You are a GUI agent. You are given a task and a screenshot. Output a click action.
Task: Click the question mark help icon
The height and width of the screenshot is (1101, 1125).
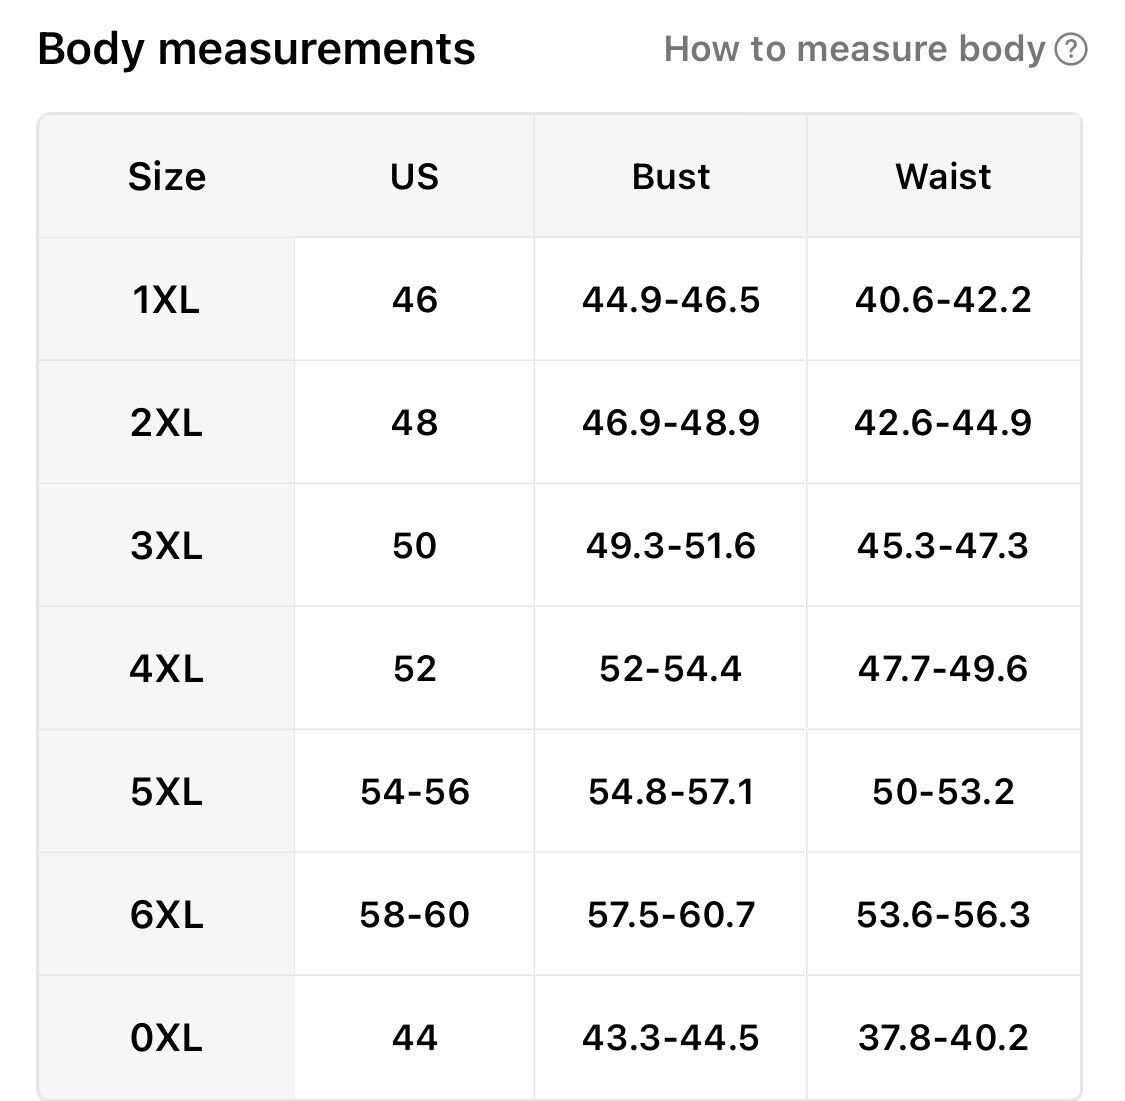click(1070, 49)
